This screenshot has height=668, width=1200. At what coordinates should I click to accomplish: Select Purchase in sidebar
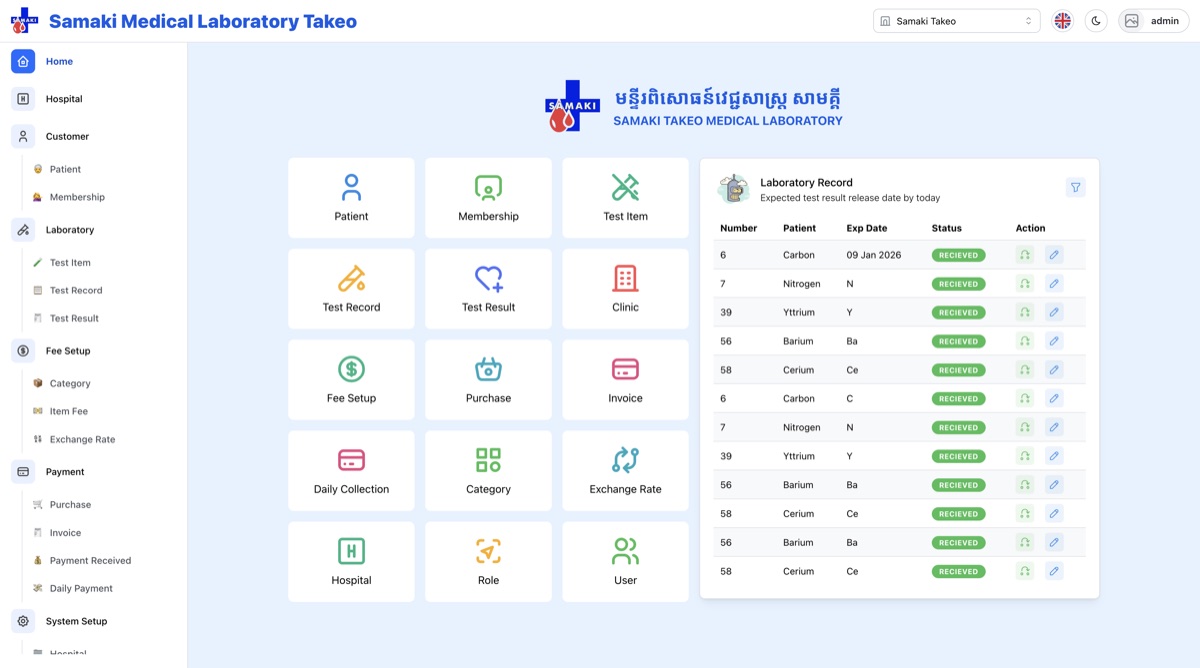(70, 505)
